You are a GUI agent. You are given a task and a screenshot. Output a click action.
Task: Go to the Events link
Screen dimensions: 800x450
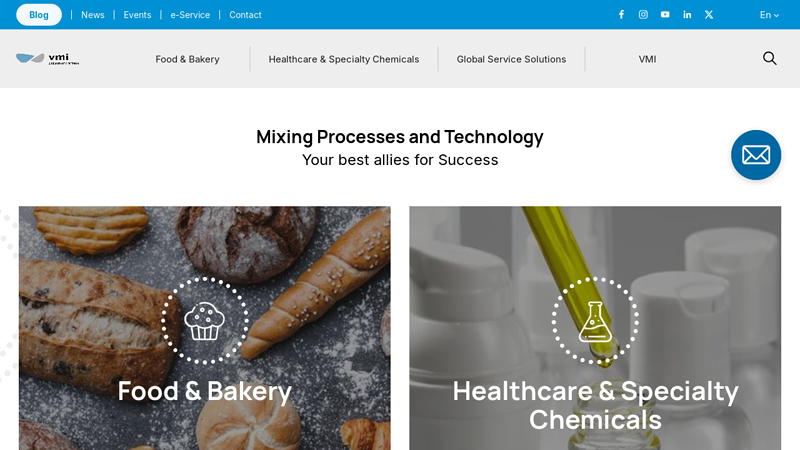click(x=137, y=15)
